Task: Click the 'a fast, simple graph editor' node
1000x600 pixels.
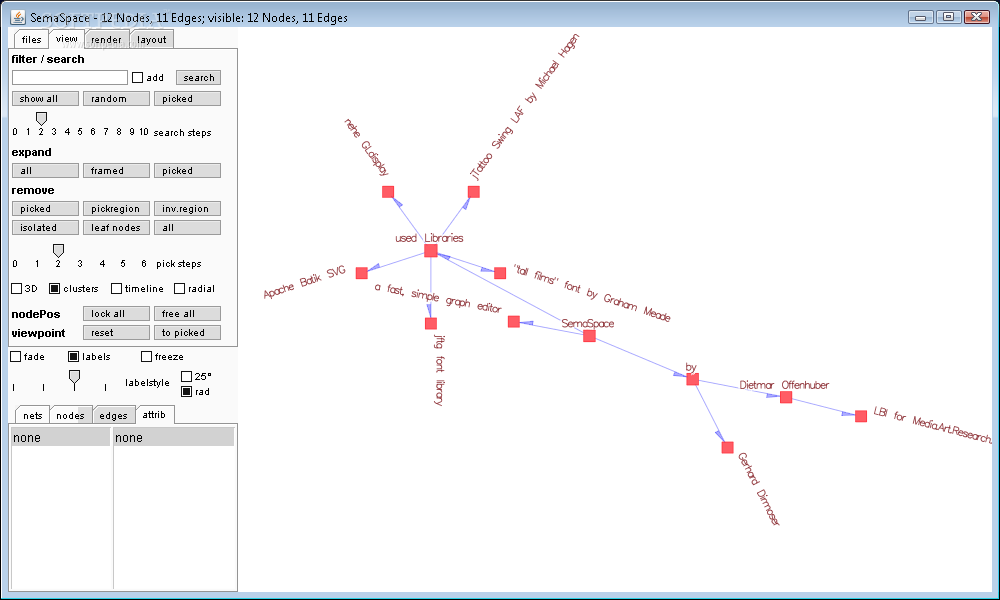Action: tap(514, 321)
